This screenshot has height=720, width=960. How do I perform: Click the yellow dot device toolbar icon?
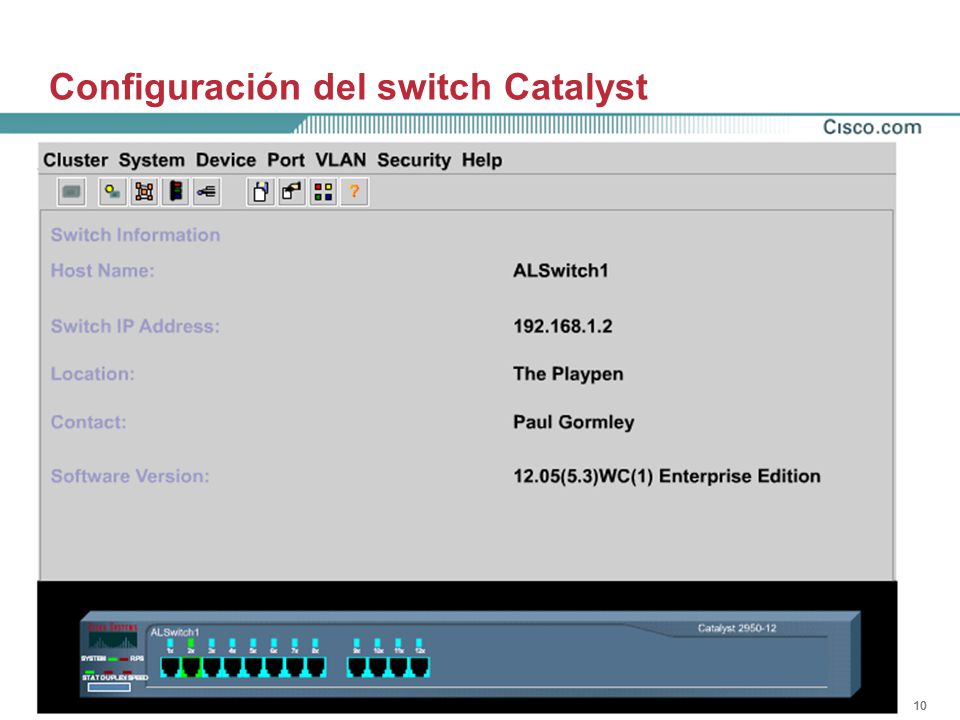point(113,192)
